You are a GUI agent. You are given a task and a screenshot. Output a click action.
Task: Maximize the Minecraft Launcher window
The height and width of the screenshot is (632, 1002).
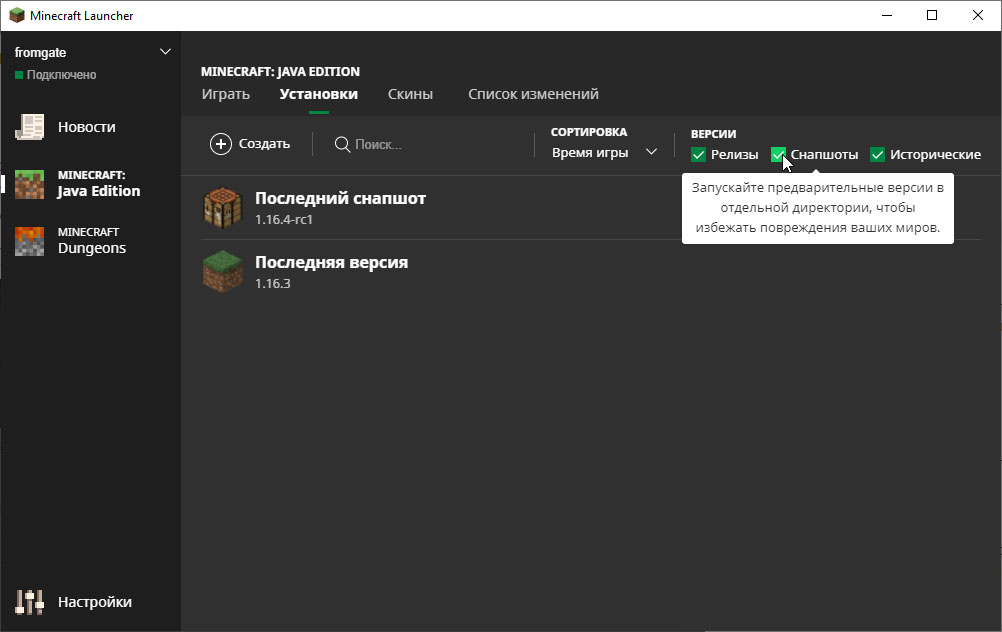coord(932,15)
